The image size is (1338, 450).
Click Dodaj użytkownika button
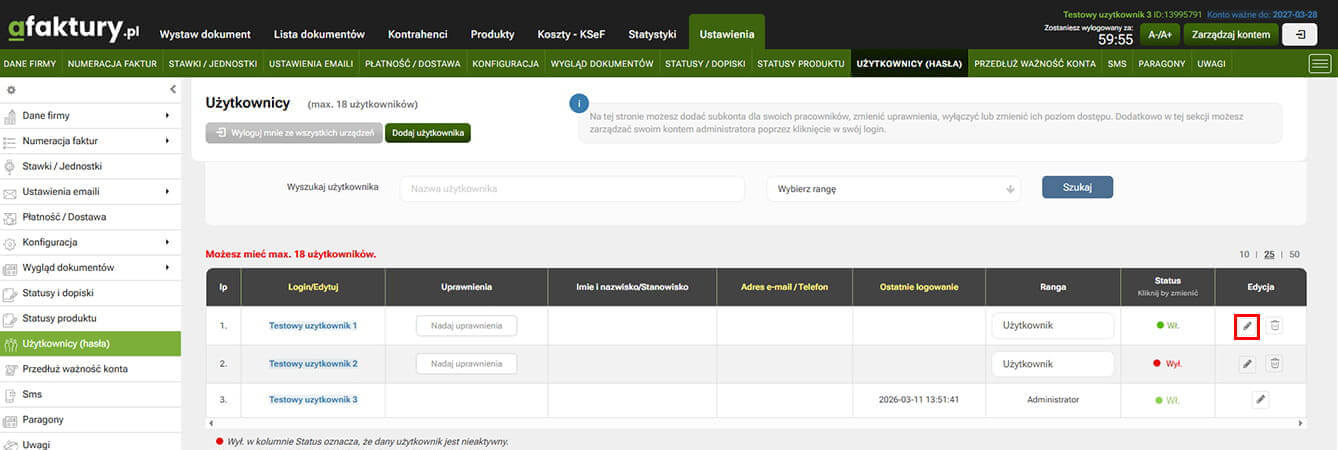coord(428,133)
